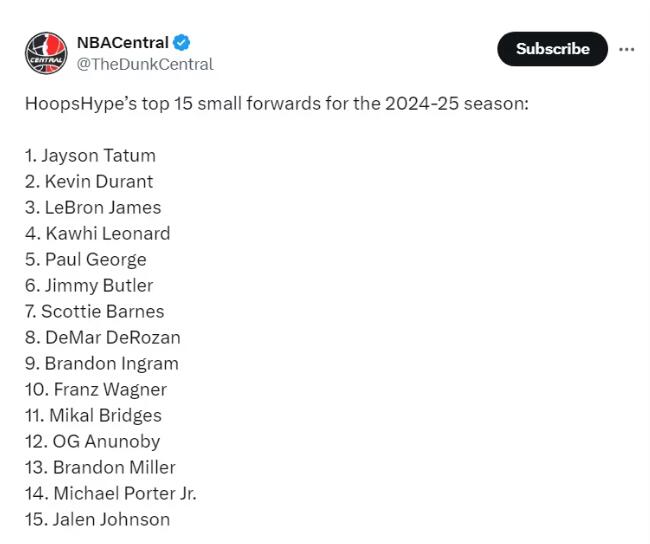This screenshot has height=544, width=650.
Task: Select the Franz Wagner line
Action: tap(96, 390)
